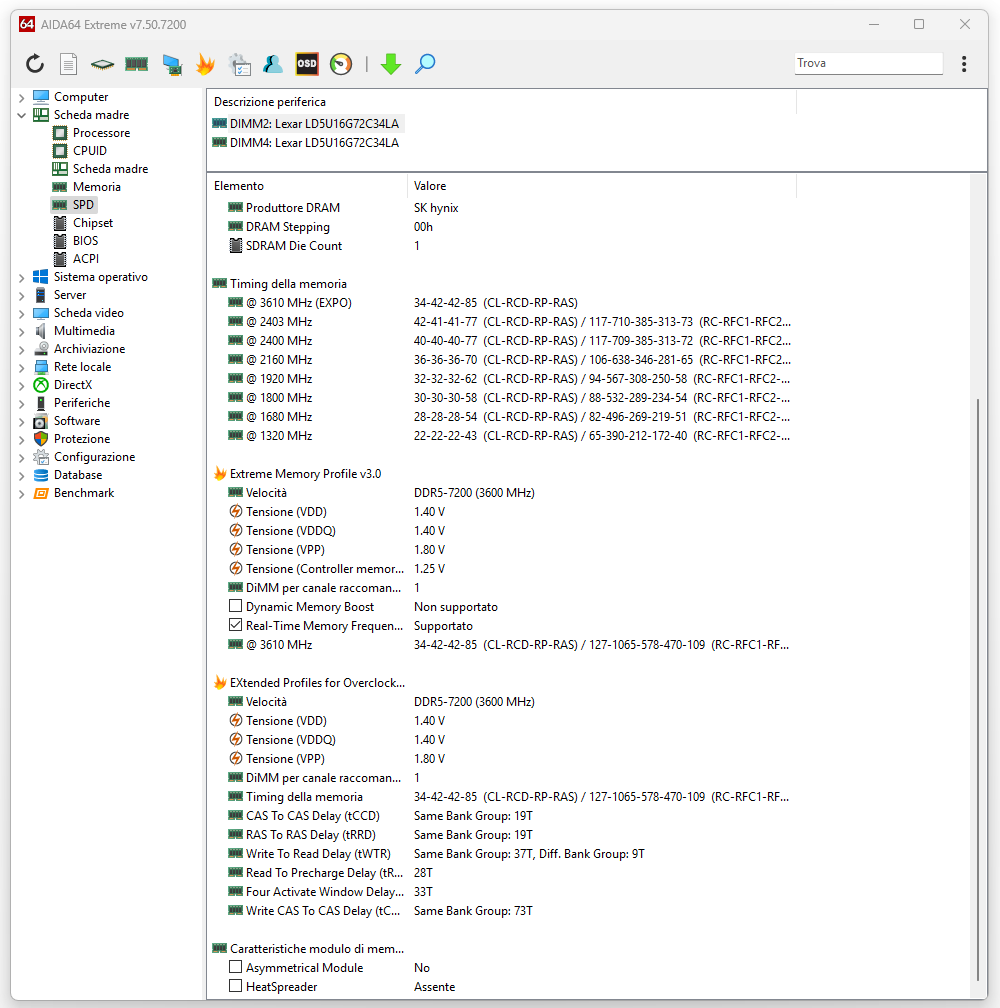Click the settings checklist toolbar icon
Image resolution: width=1000 pixels, height=1008 pixels.
click(x=240, y=64)
